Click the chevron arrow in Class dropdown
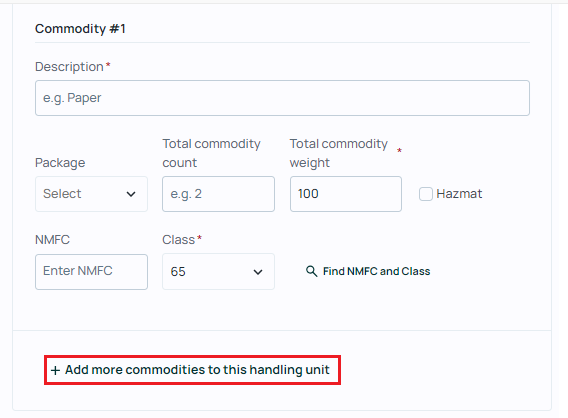Viewport: 568px width, 418px height. pos(258,272)
